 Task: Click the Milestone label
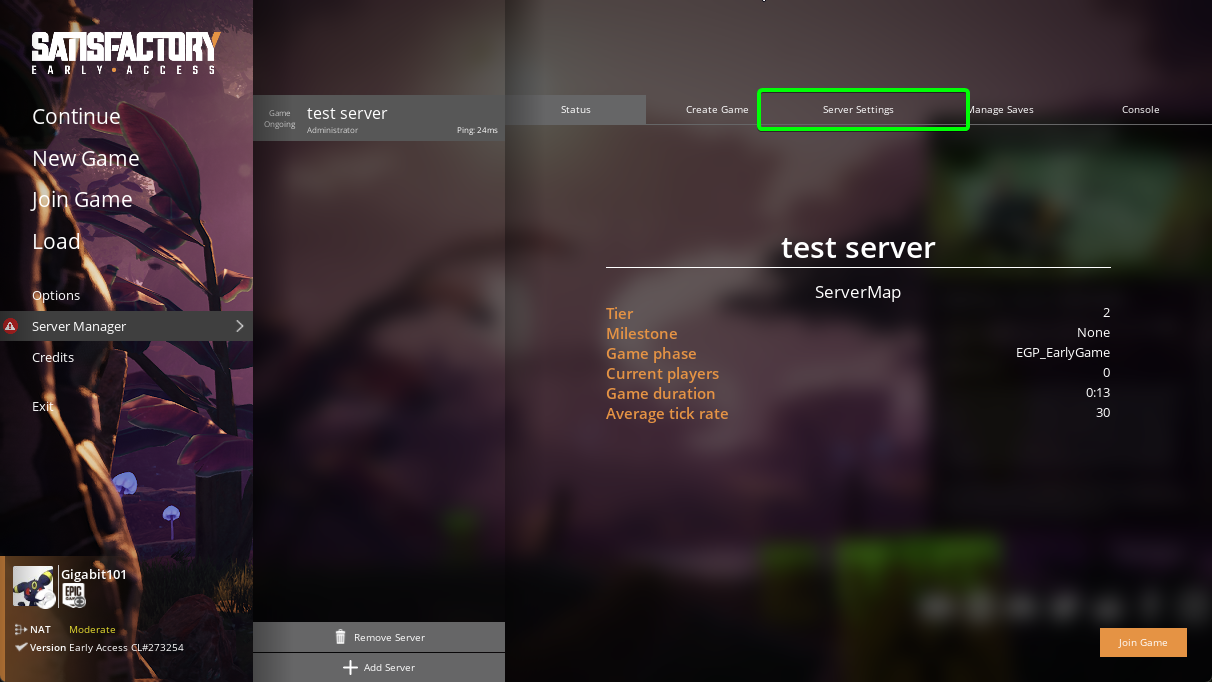click(x=642, y=333)
